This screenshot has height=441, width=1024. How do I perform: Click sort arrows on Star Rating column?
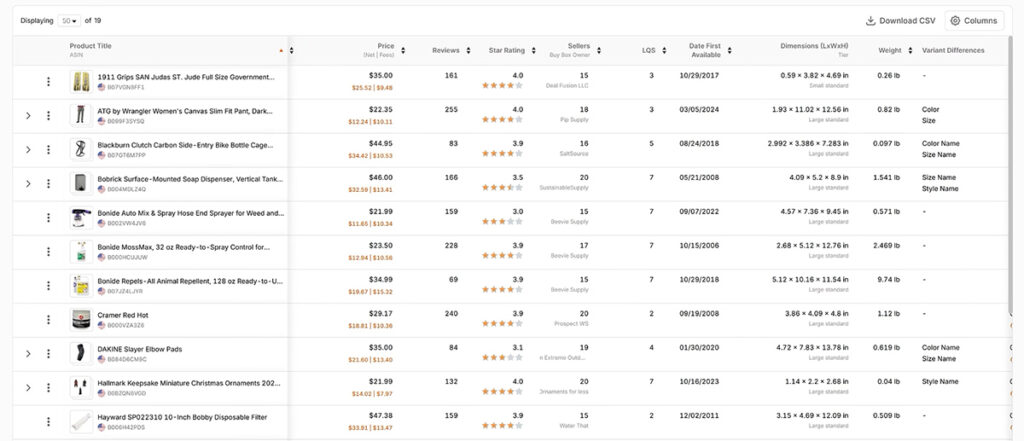[x=533, y=50]
